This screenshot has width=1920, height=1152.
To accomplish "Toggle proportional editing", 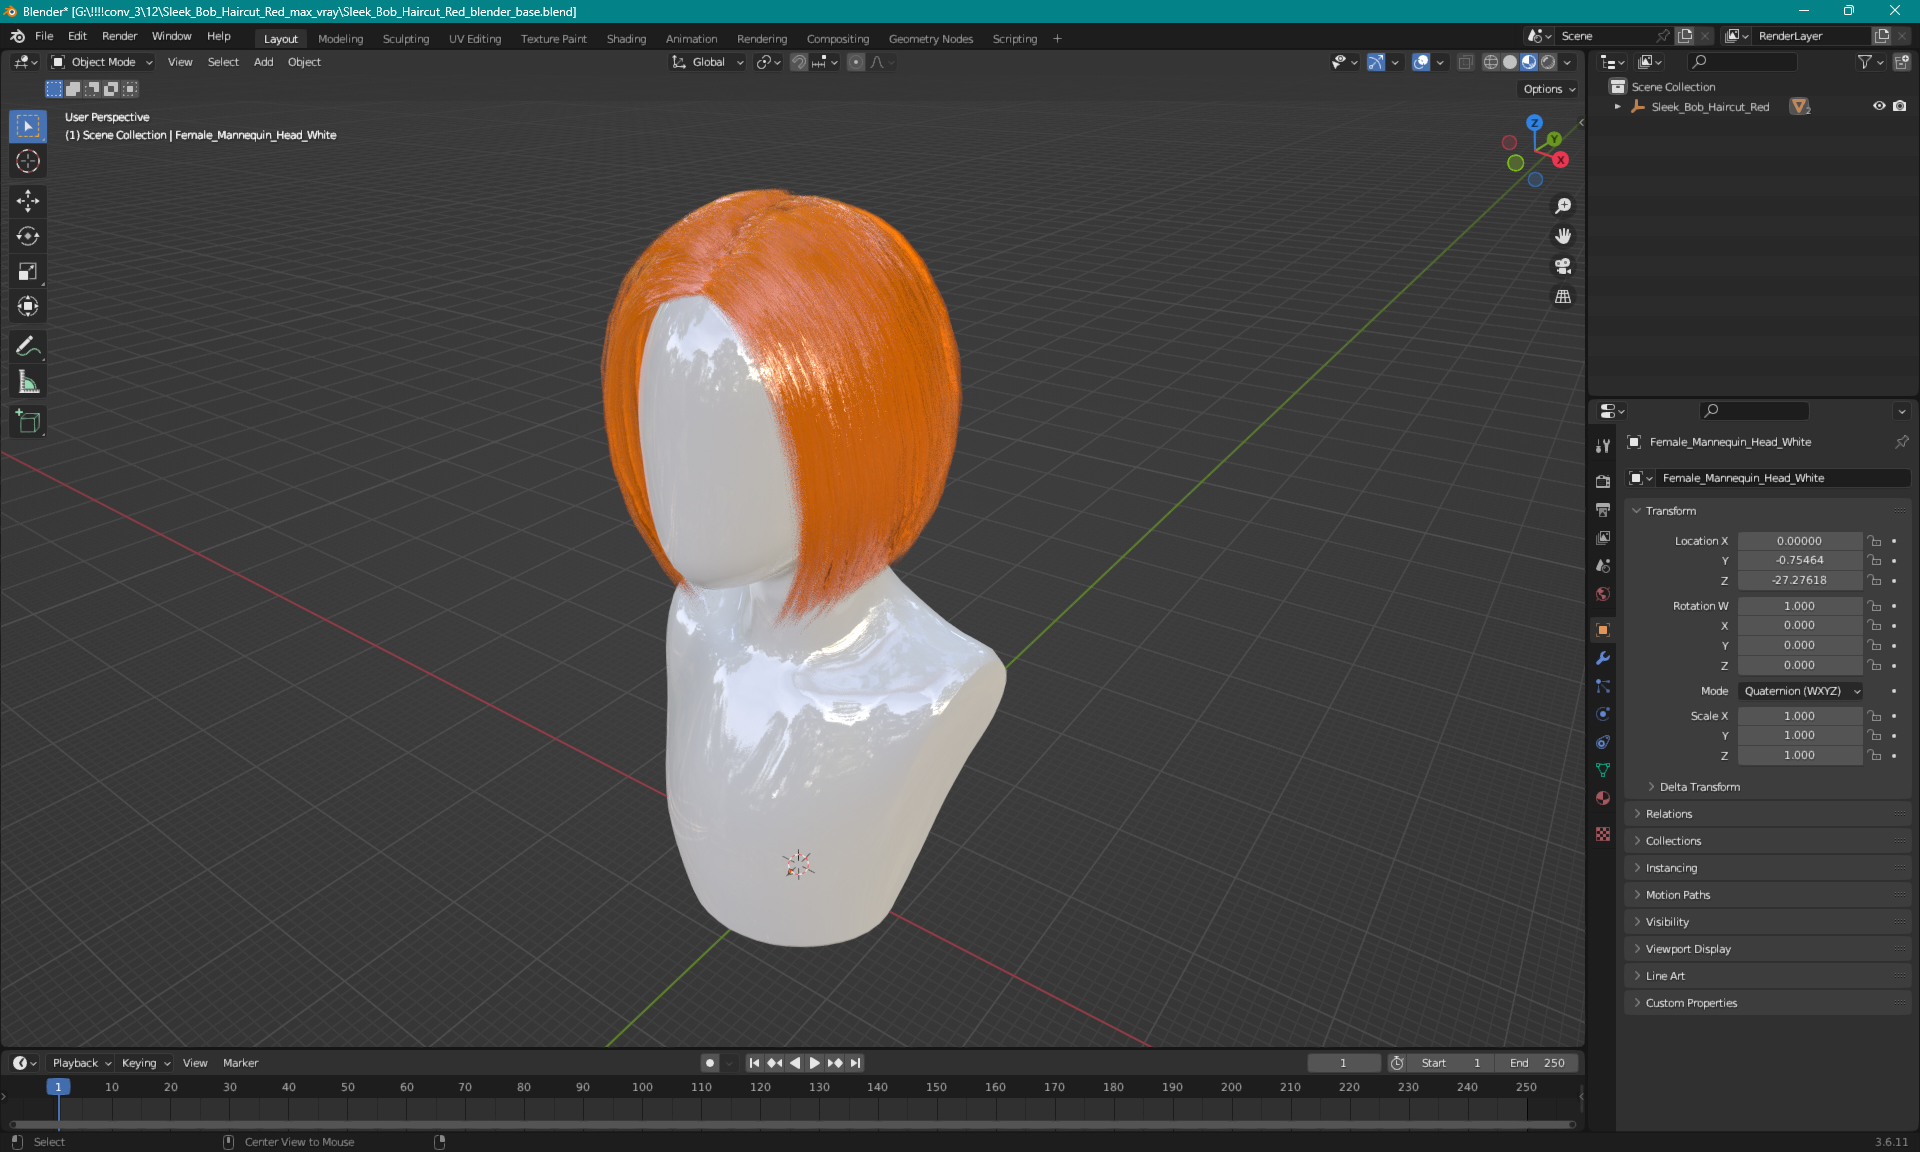I will (855, 62).
